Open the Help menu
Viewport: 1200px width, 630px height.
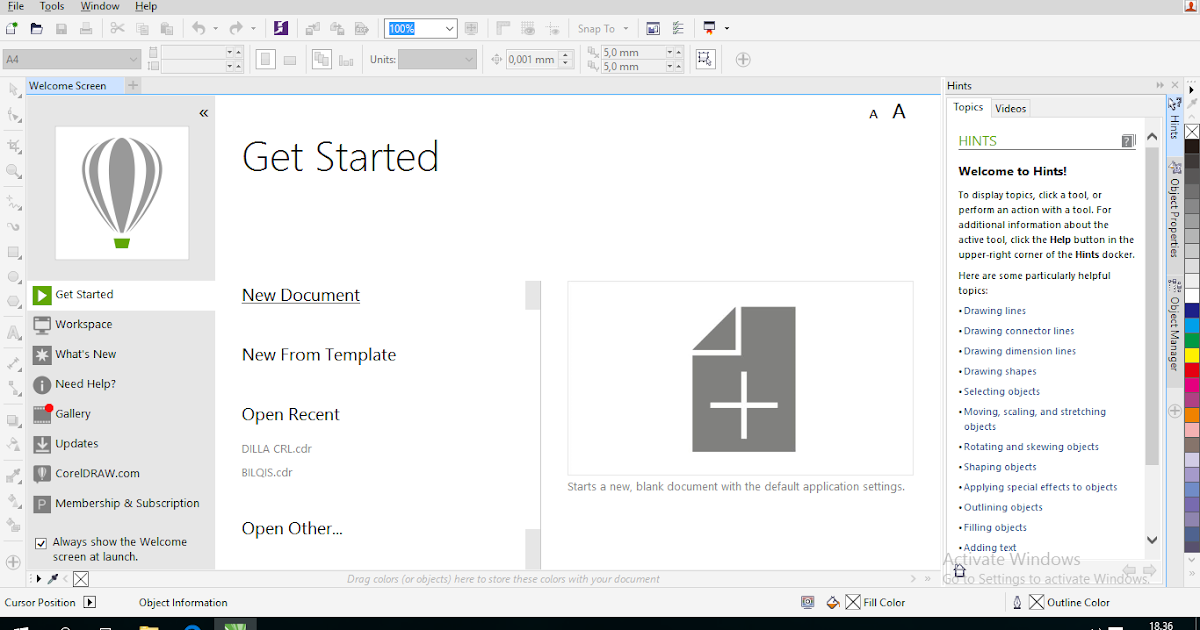(x=146, y=6)
